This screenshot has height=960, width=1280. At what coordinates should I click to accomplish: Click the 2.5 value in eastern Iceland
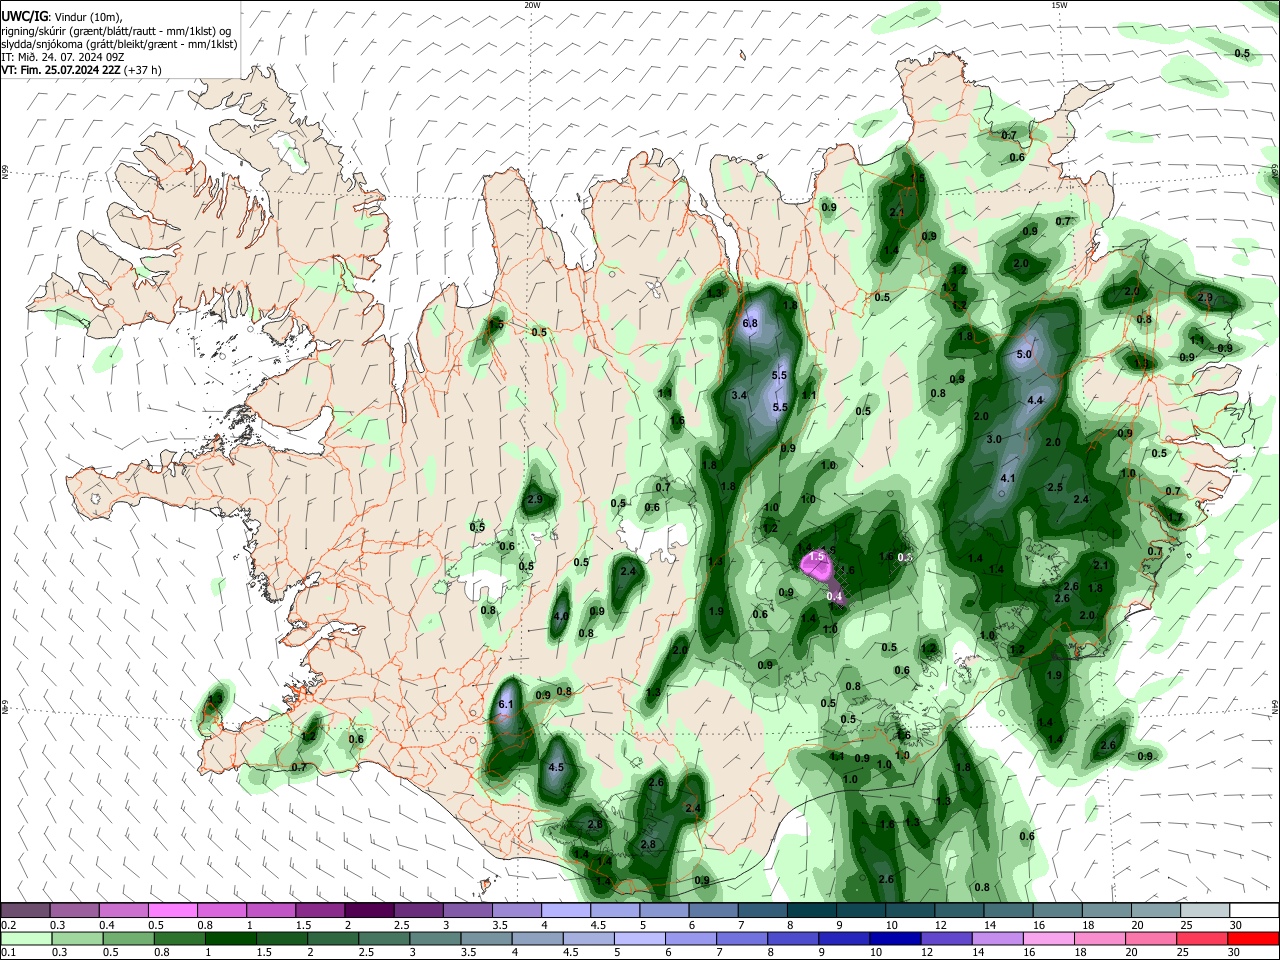[x=1055, y=487]
